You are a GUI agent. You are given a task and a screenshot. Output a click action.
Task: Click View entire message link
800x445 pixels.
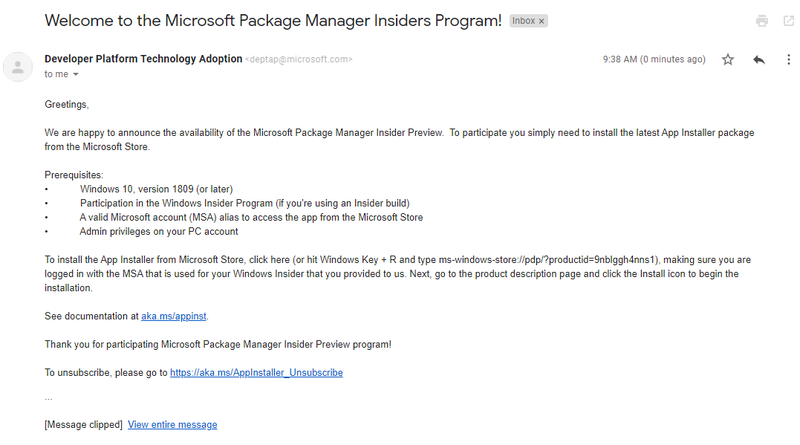click(172, 425)
